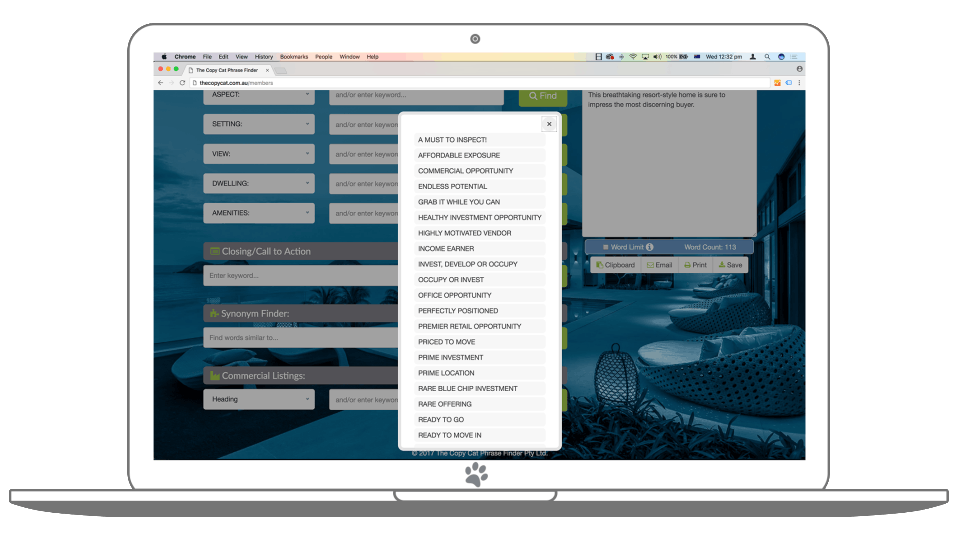Open the Heading dropdown under Commercial Listings

point(259,399)
